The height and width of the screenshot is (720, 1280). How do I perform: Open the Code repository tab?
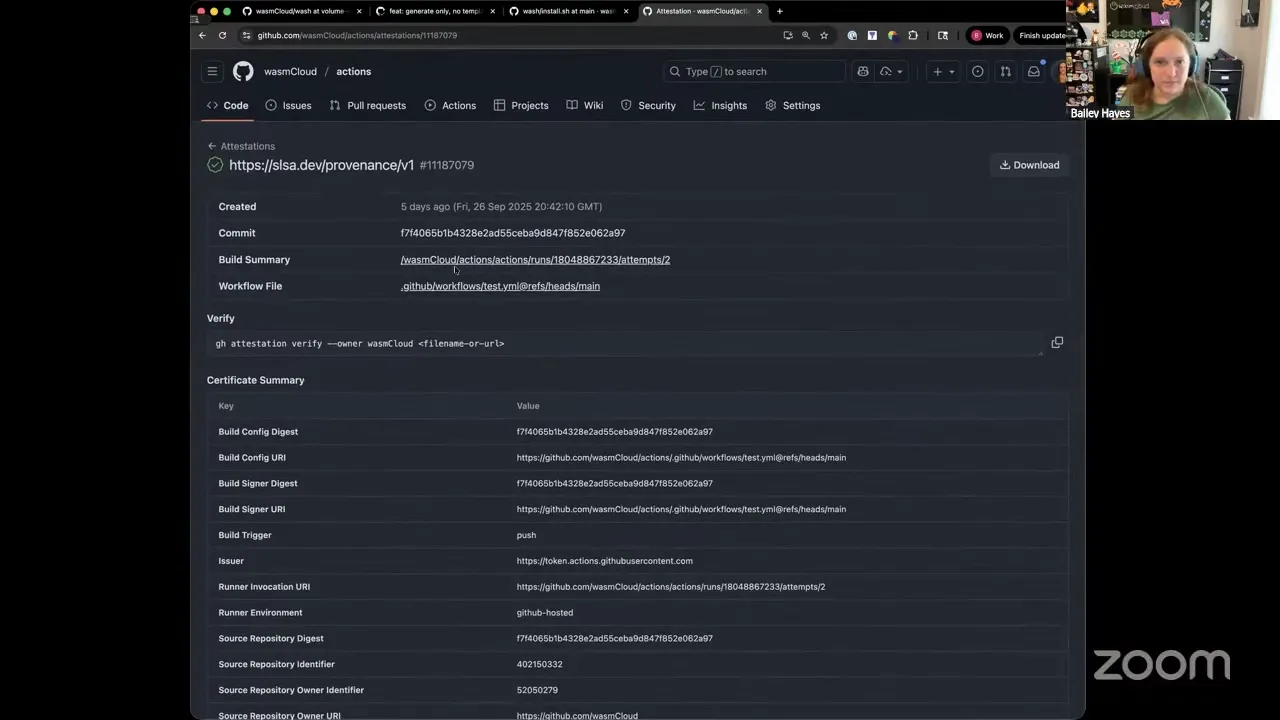228,105
